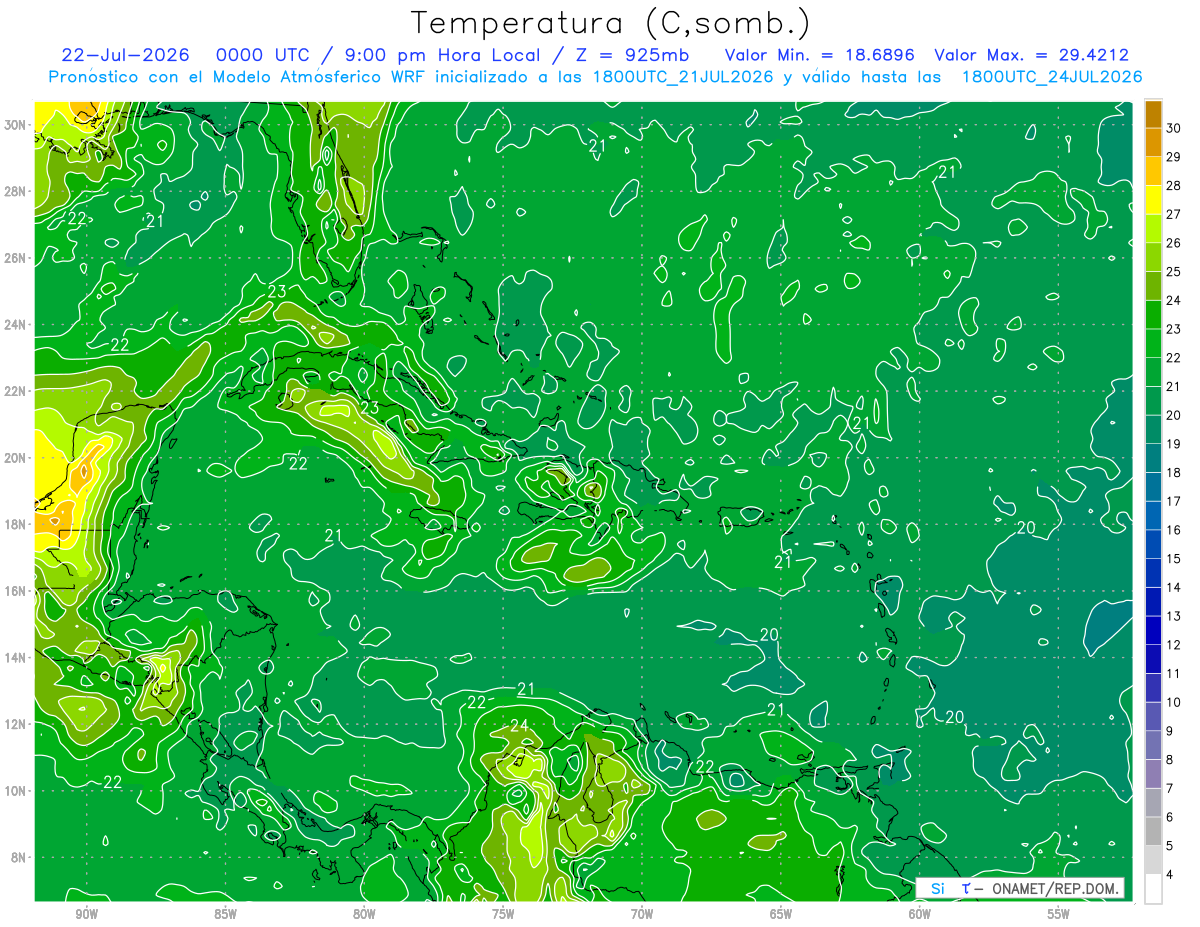1200x927 pixels.
Task: Click the '75W' longitude axis label
Action: click(x=503, y=914)
